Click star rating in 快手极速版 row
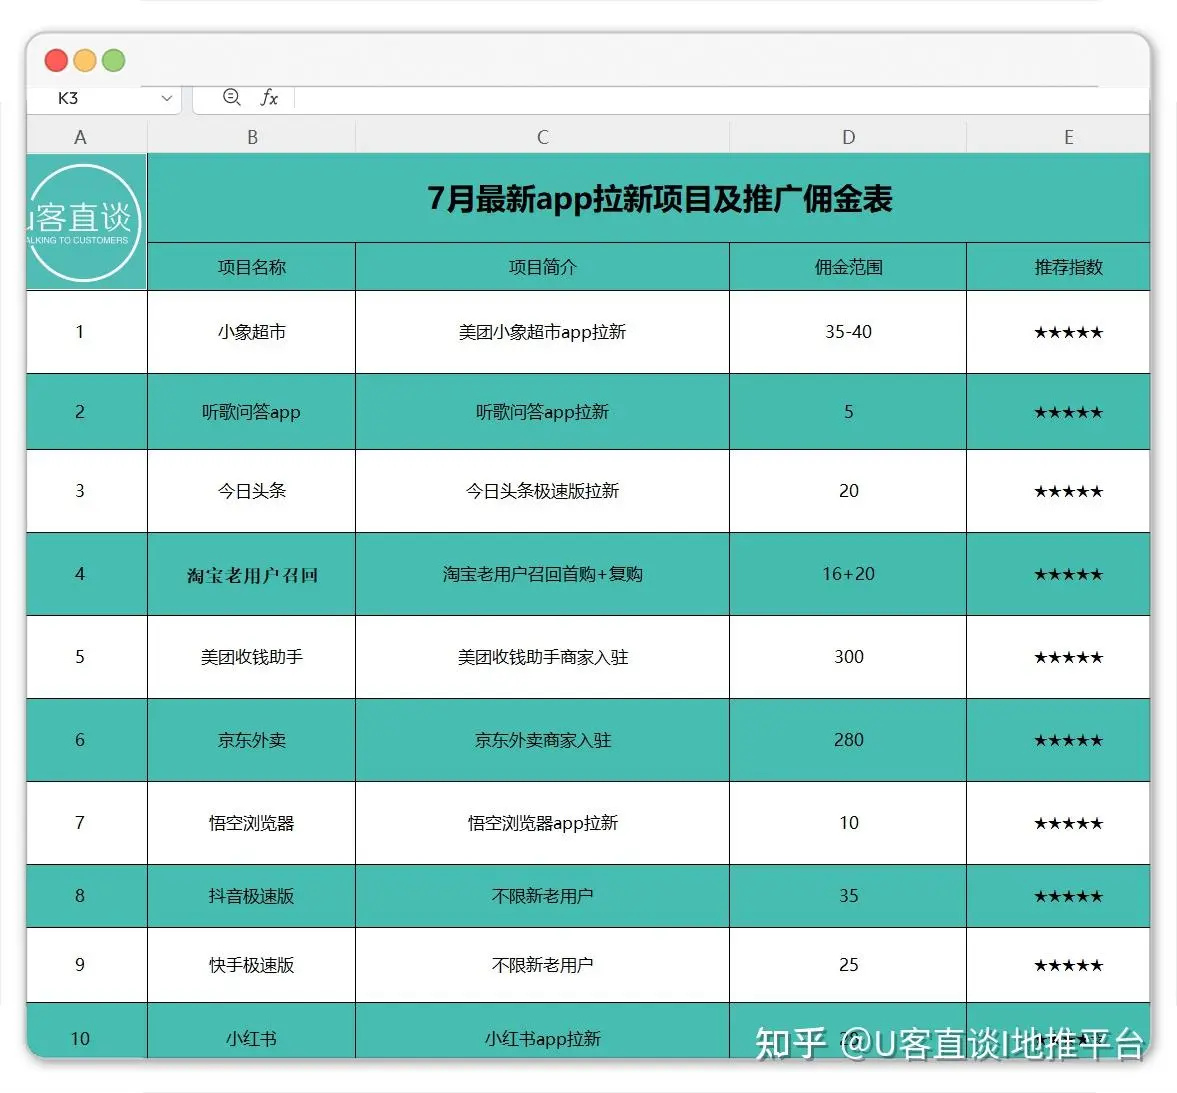Screen dimensions: 1177x1093 coord(1068,965)
